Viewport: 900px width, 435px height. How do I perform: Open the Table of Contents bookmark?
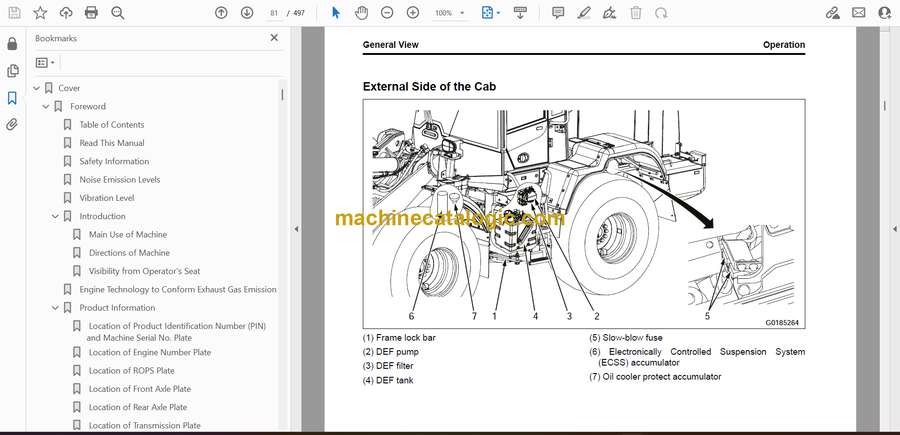click(x=111, y=125)
